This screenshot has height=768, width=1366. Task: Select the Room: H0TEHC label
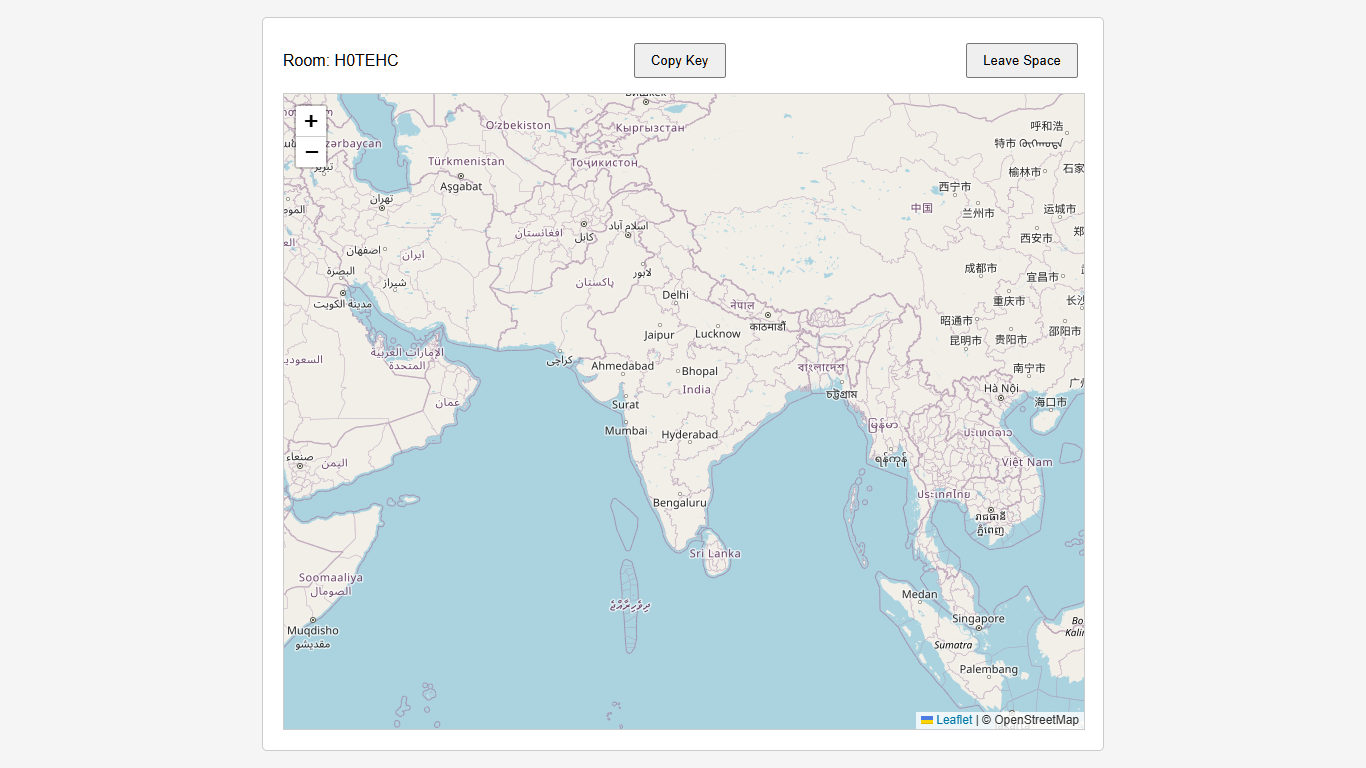(341, 60)
